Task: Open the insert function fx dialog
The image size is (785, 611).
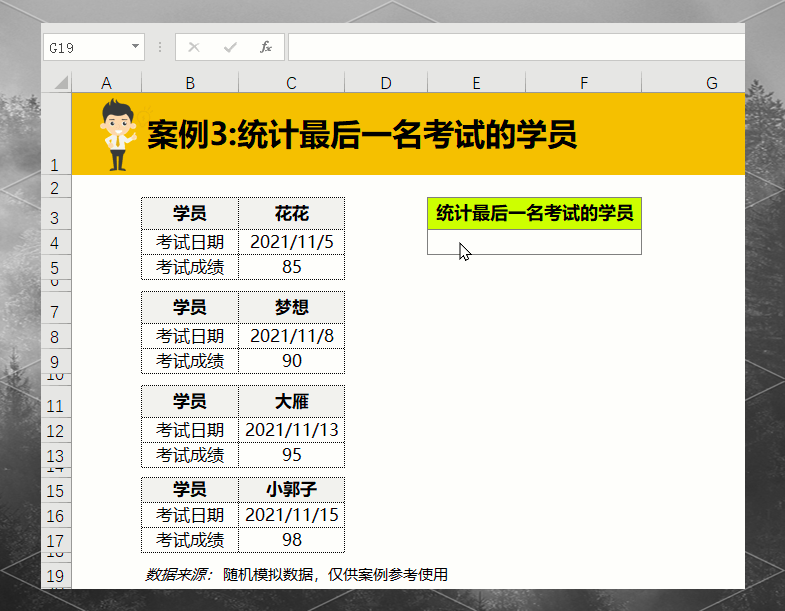Action: pyautogui.click(x=265, y=47)
